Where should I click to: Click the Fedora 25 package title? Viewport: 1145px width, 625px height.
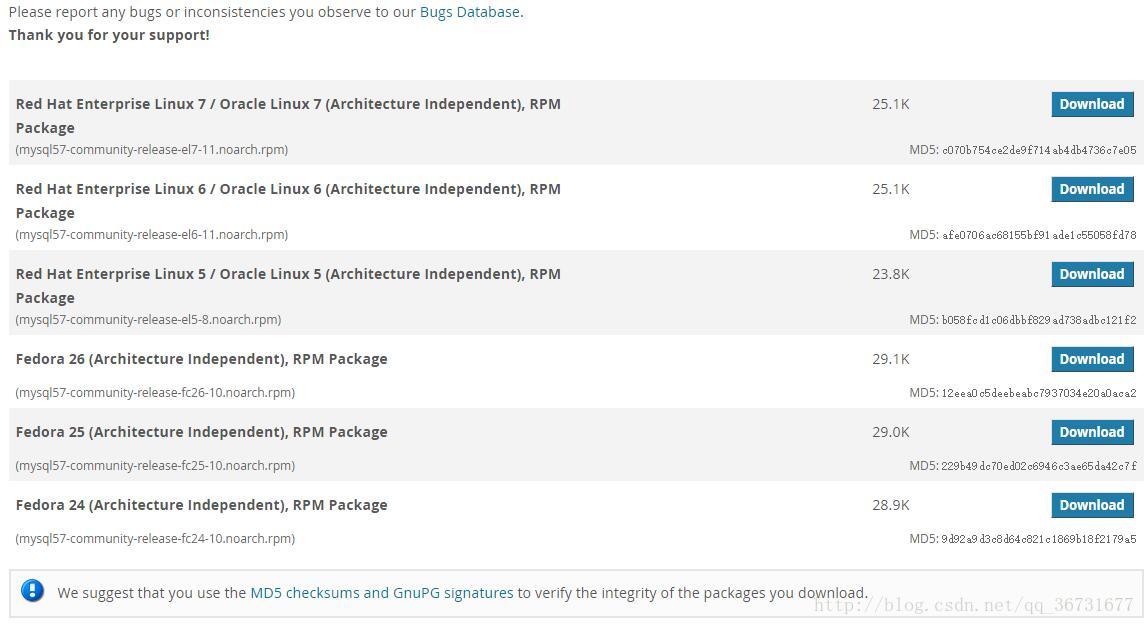click(201, 432)
